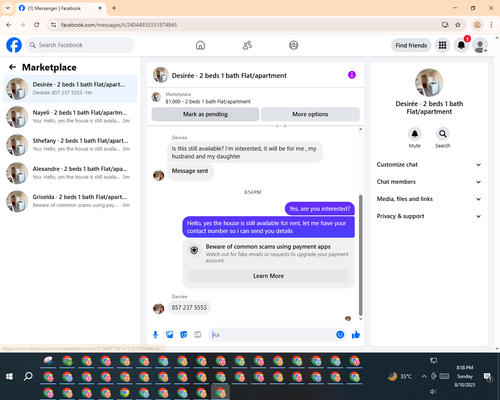Expand Media, files and links section
Image resolution: width=500 pixels, height=400 pixels.
[429, 199]
